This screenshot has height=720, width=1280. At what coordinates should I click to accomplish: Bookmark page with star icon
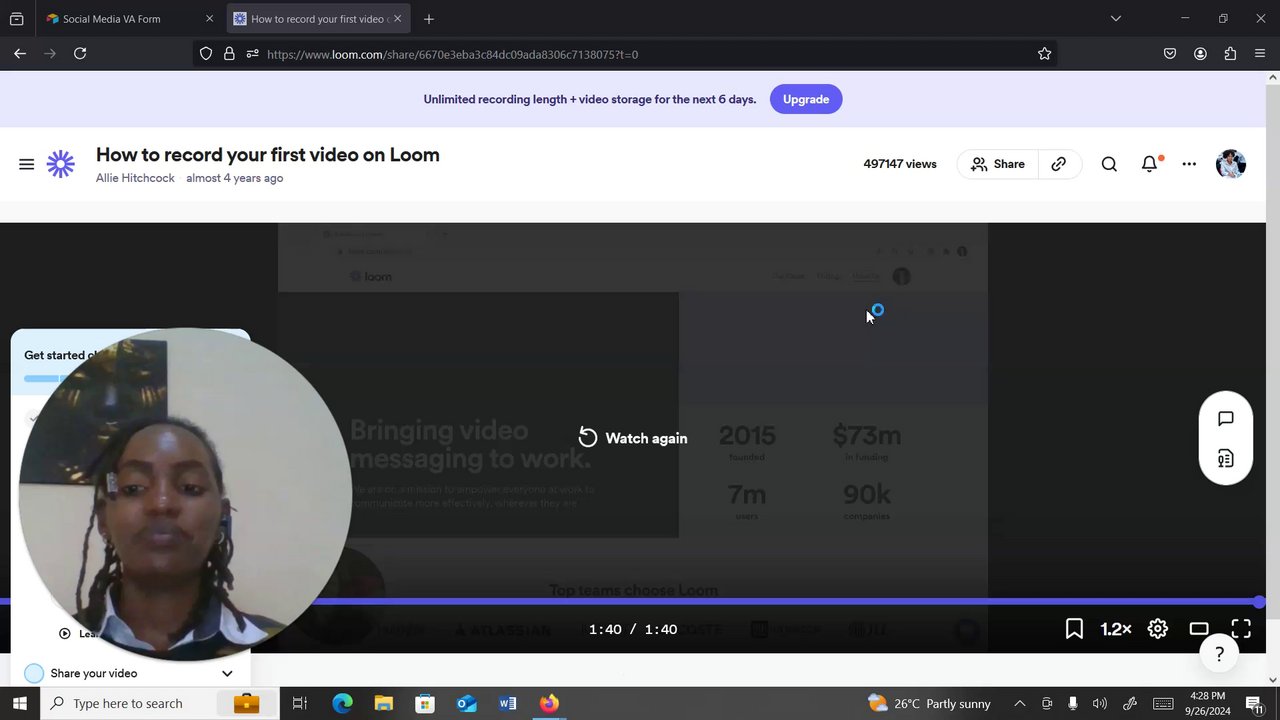(x=1044, y=54)
